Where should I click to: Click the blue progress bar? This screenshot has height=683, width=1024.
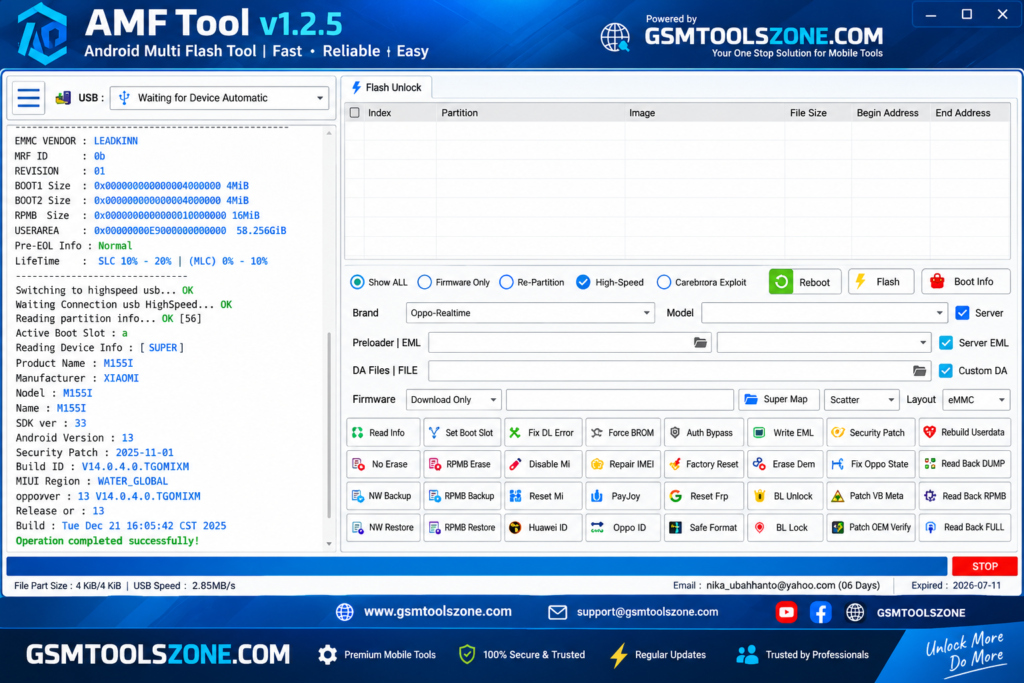pyautogui.click(x=477, y=566)
